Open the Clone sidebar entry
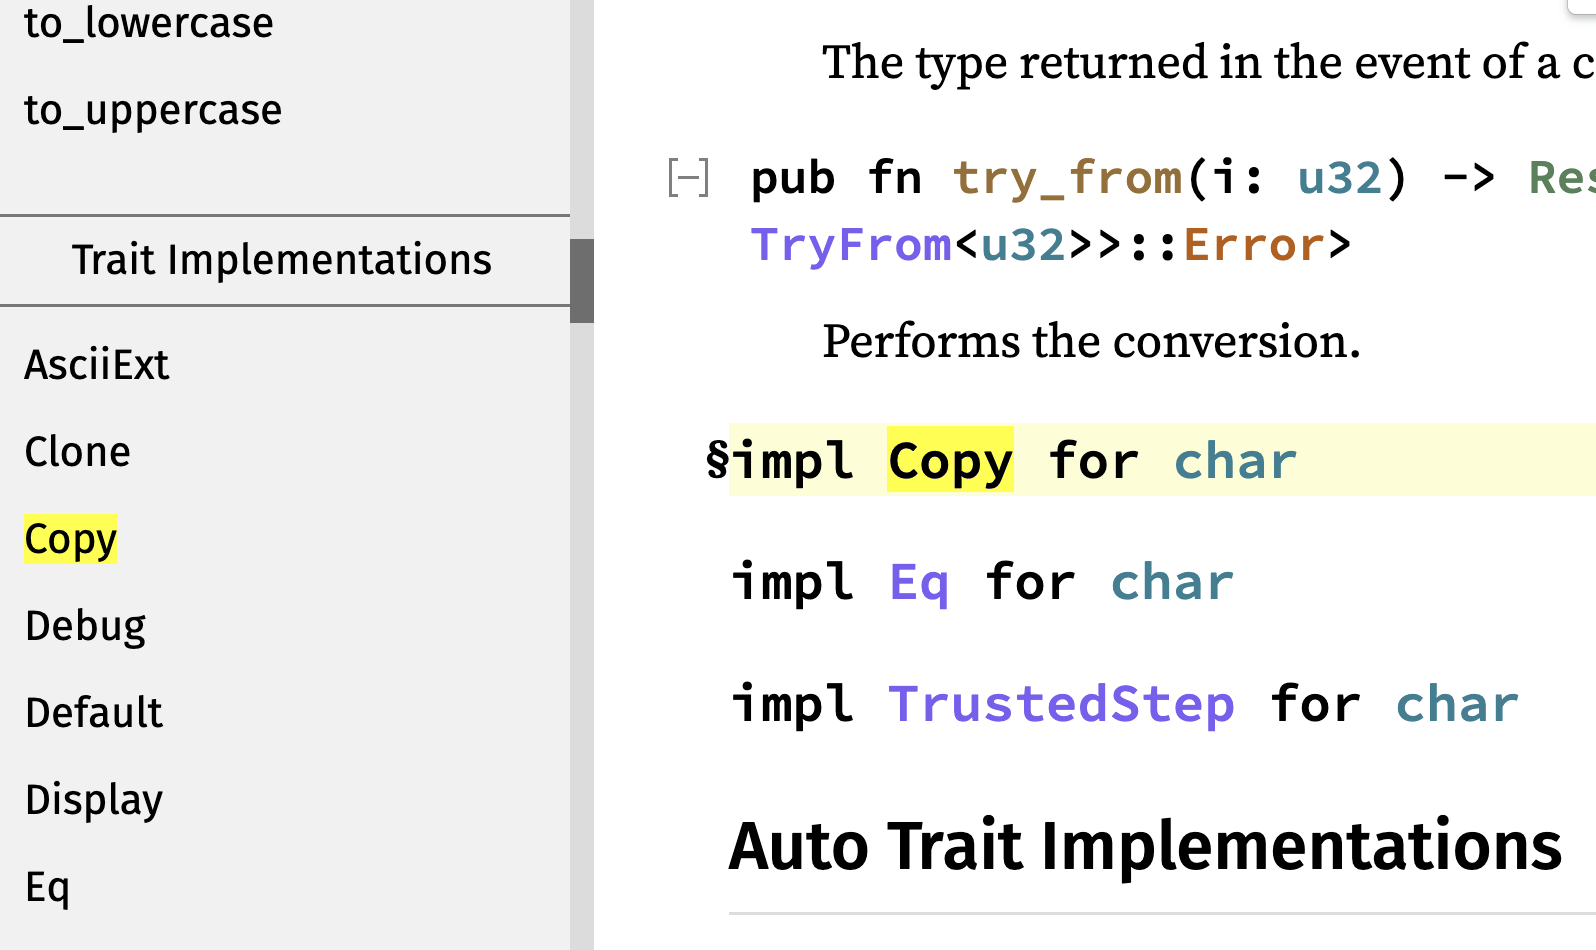This screenshot has height=950, width=1596. click(78, 452)
